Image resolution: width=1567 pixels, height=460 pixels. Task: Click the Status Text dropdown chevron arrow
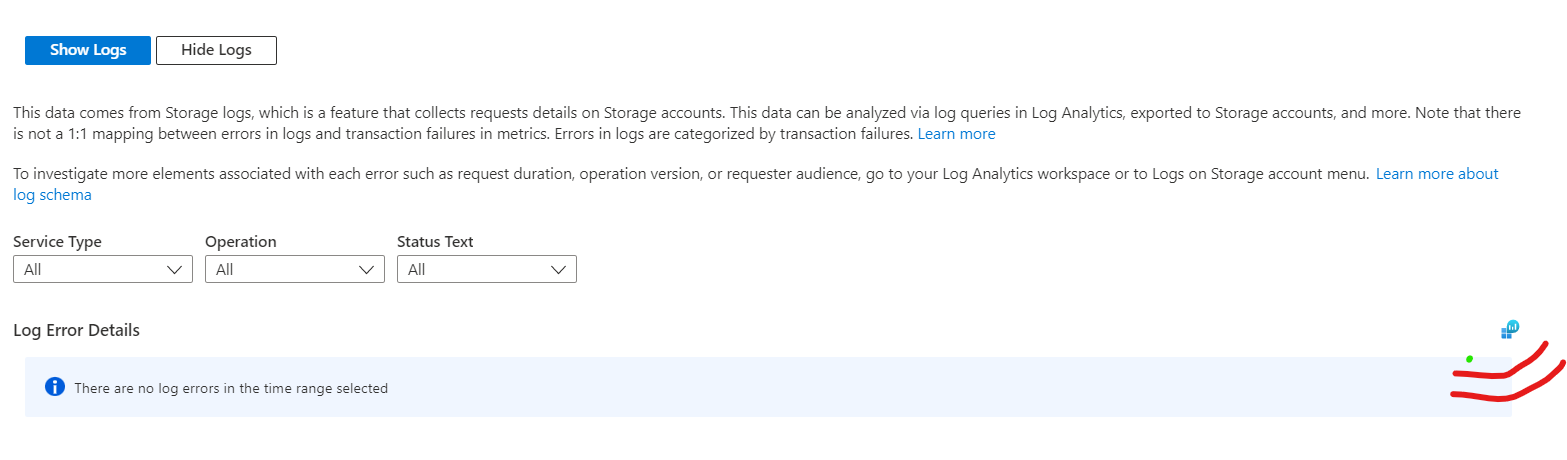point(559,270)
